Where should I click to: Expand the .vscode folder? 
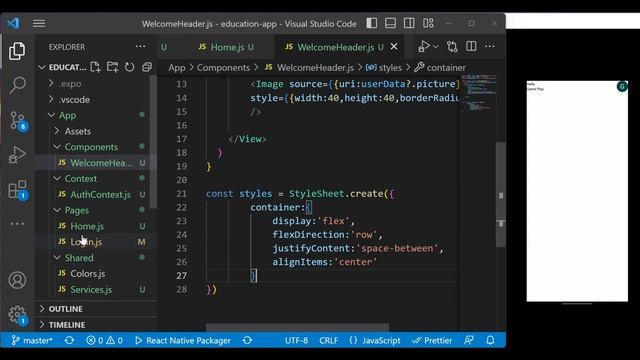tap(69, 100)
